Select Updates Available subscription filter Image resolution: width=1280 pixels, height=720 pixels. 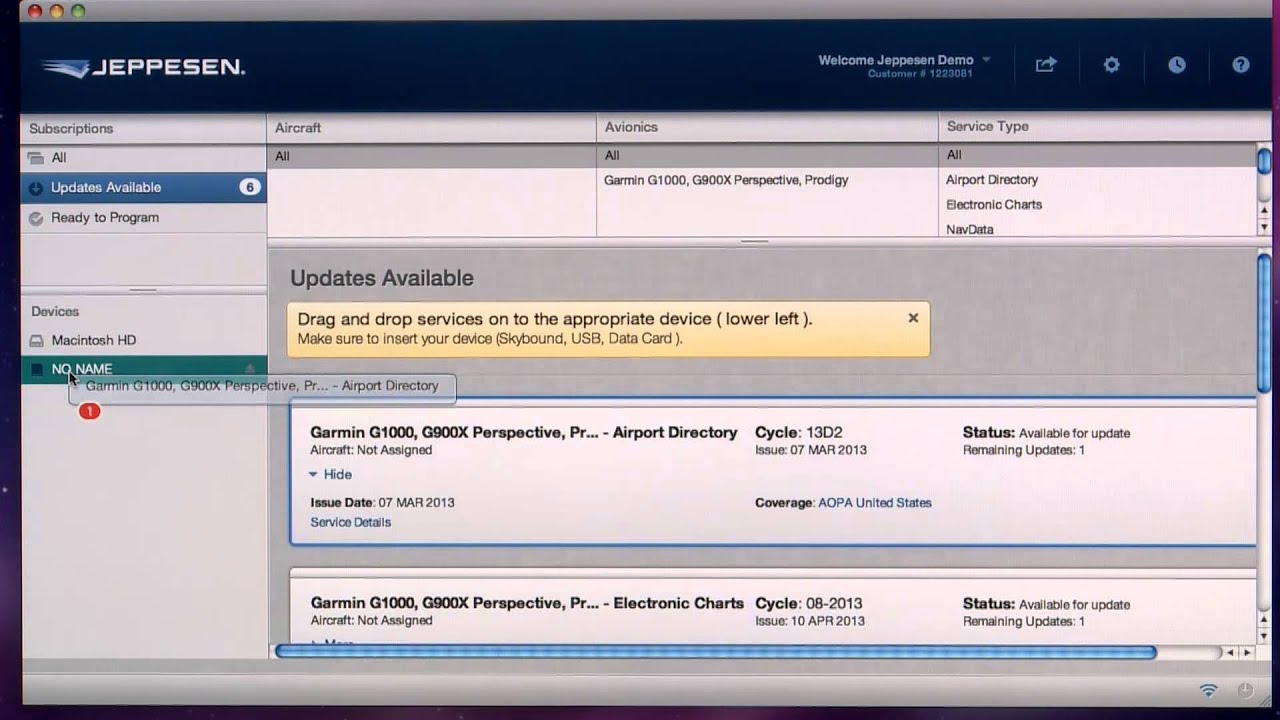143,188
